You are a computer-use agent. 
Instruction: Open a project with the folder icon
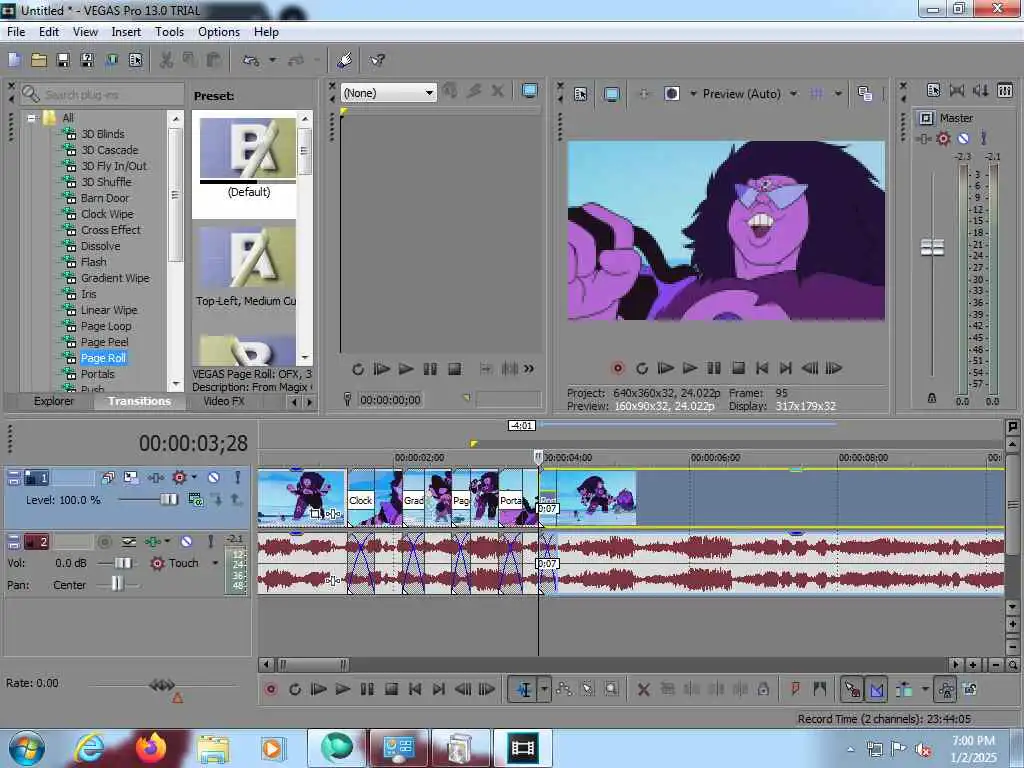(39, 60)
